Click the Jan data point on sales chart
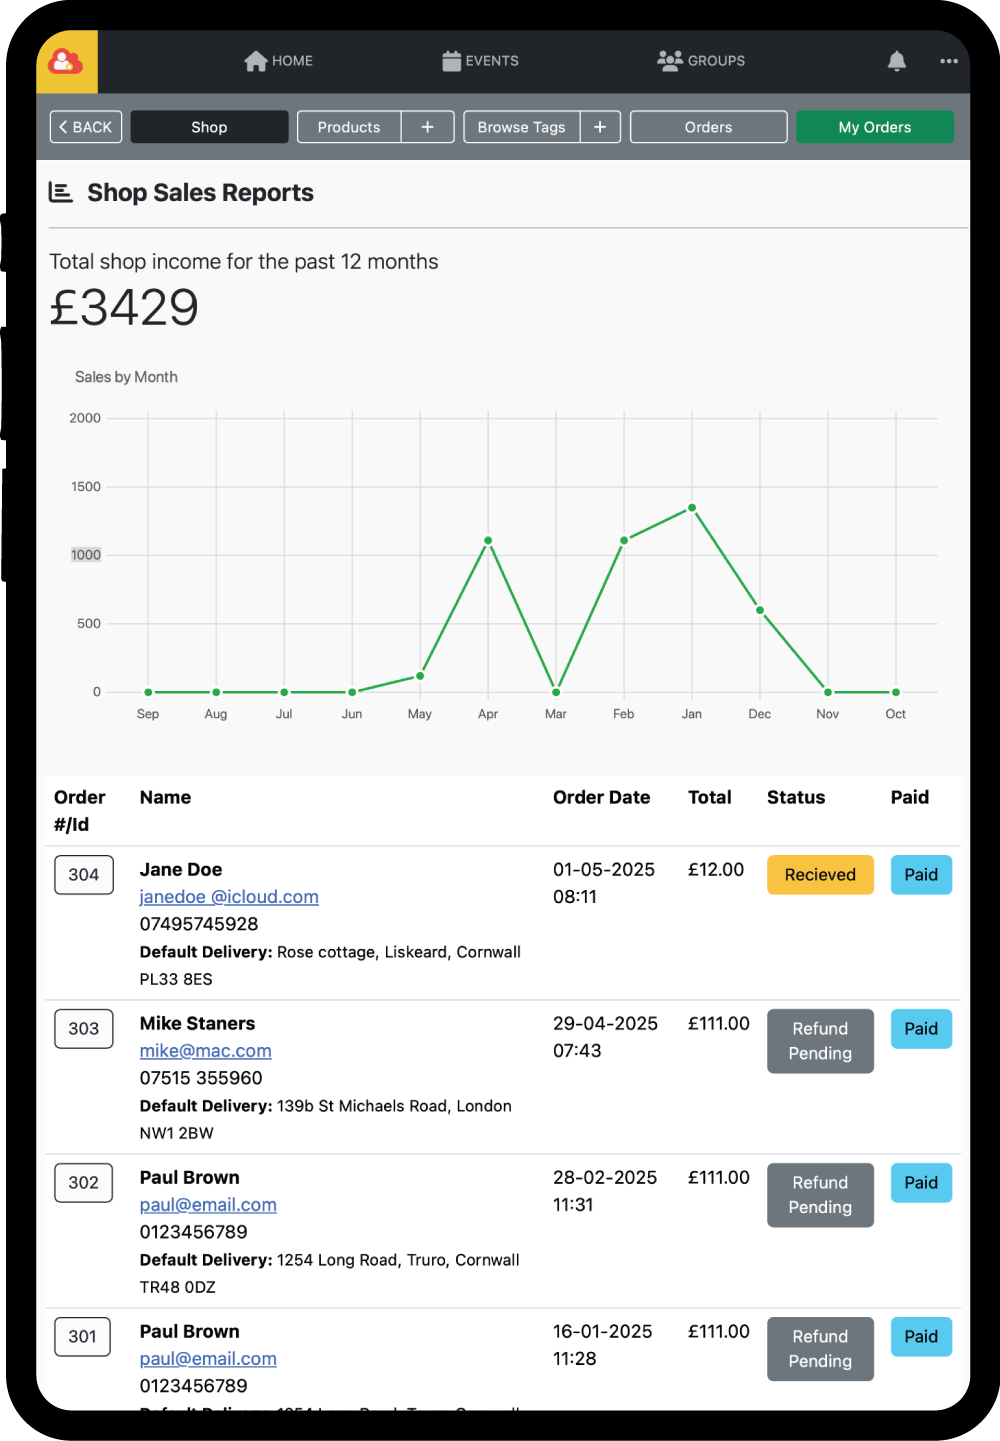Viewport: 1000px width, 1441px height. (692, 508)
